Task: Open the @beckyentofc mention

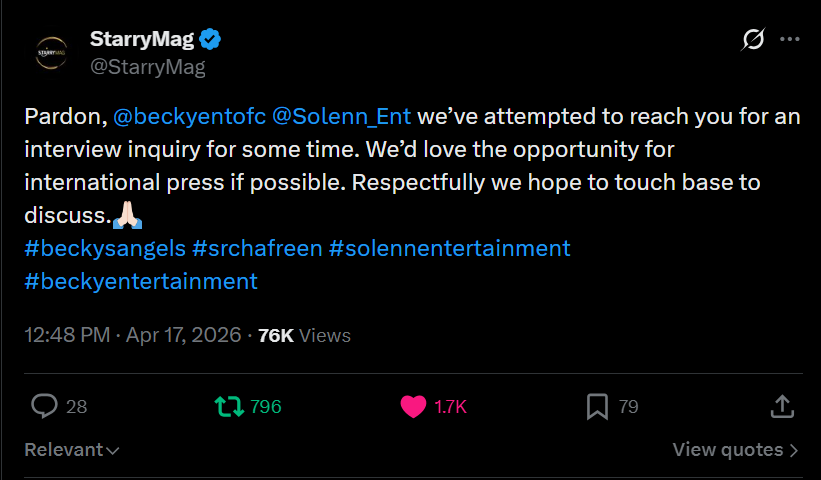Action: click(190, 116)
